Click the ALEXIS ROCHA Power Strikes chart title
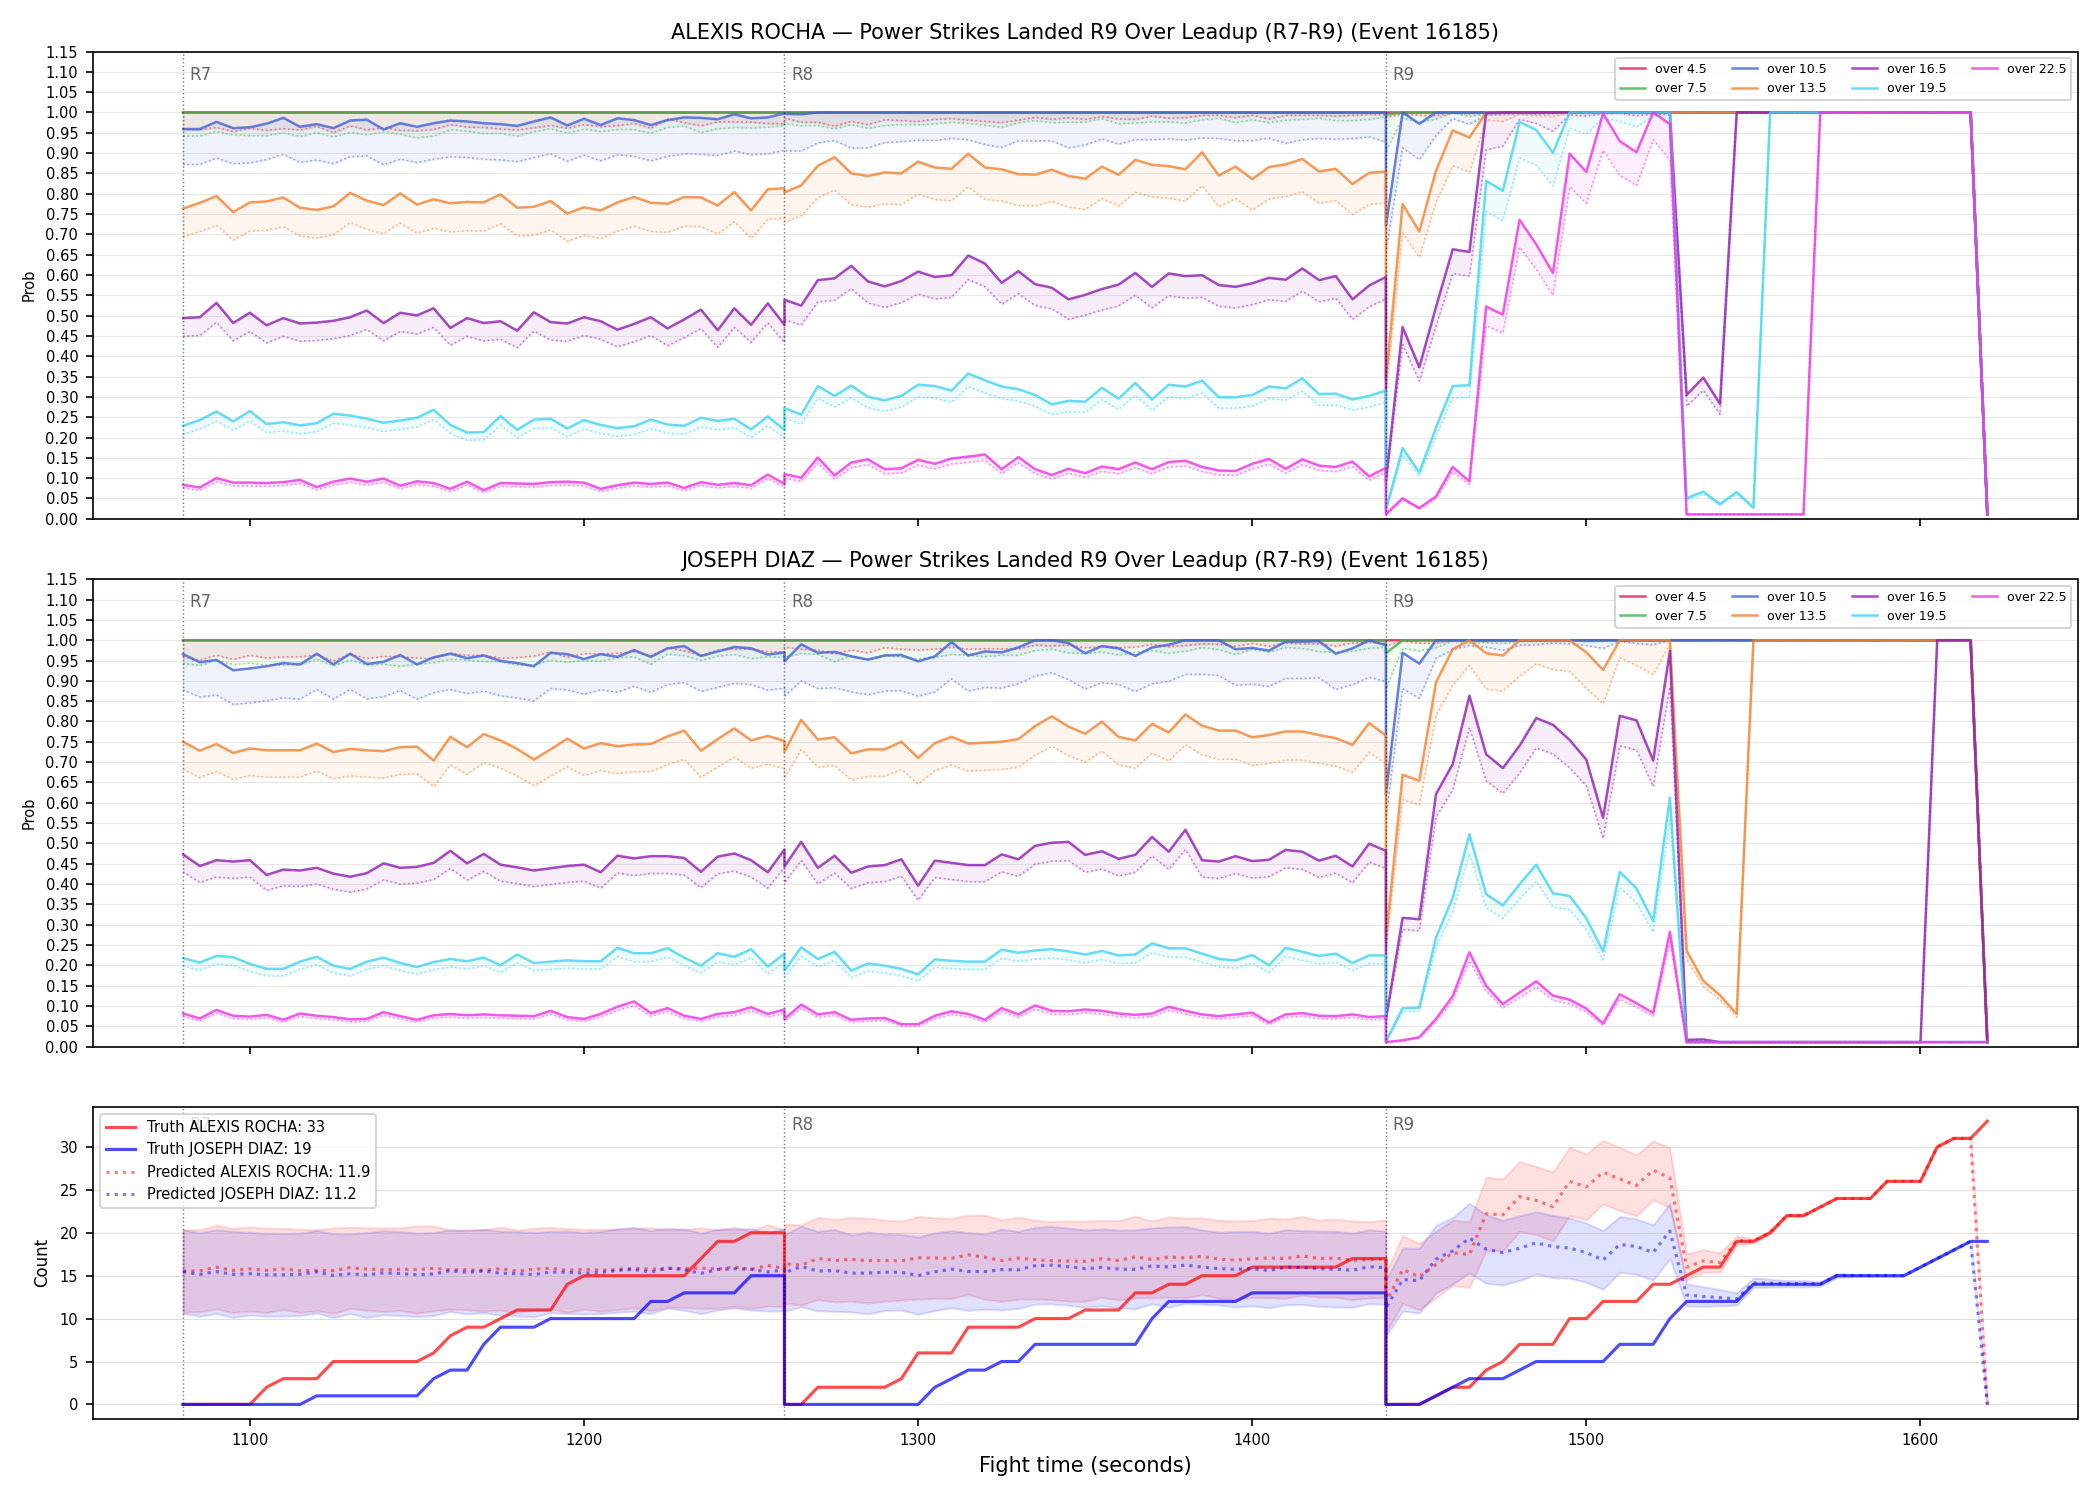This screenshot has height=1500, width=2100. click(x=1084, y=32)
